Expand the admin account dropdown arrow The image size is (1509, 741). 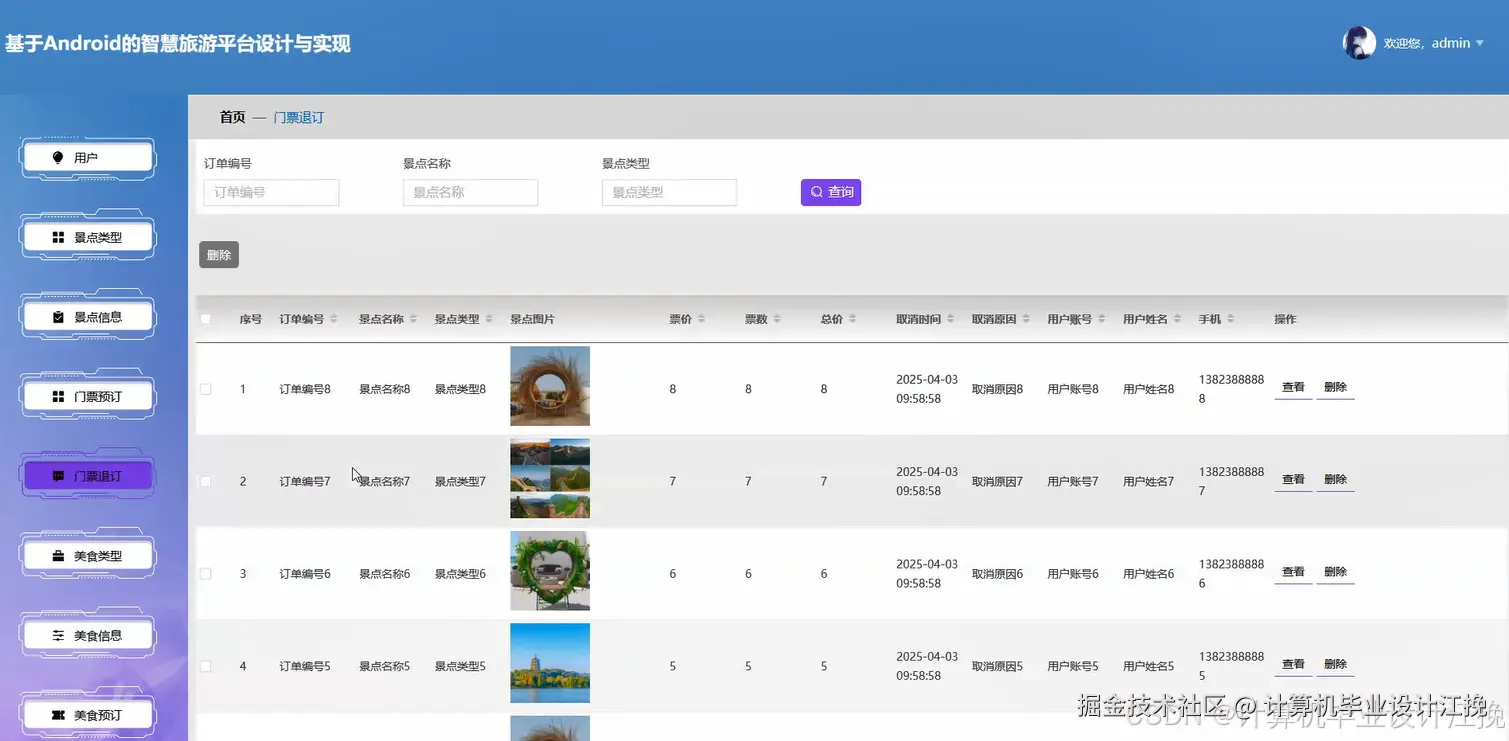pos(1480,43)
